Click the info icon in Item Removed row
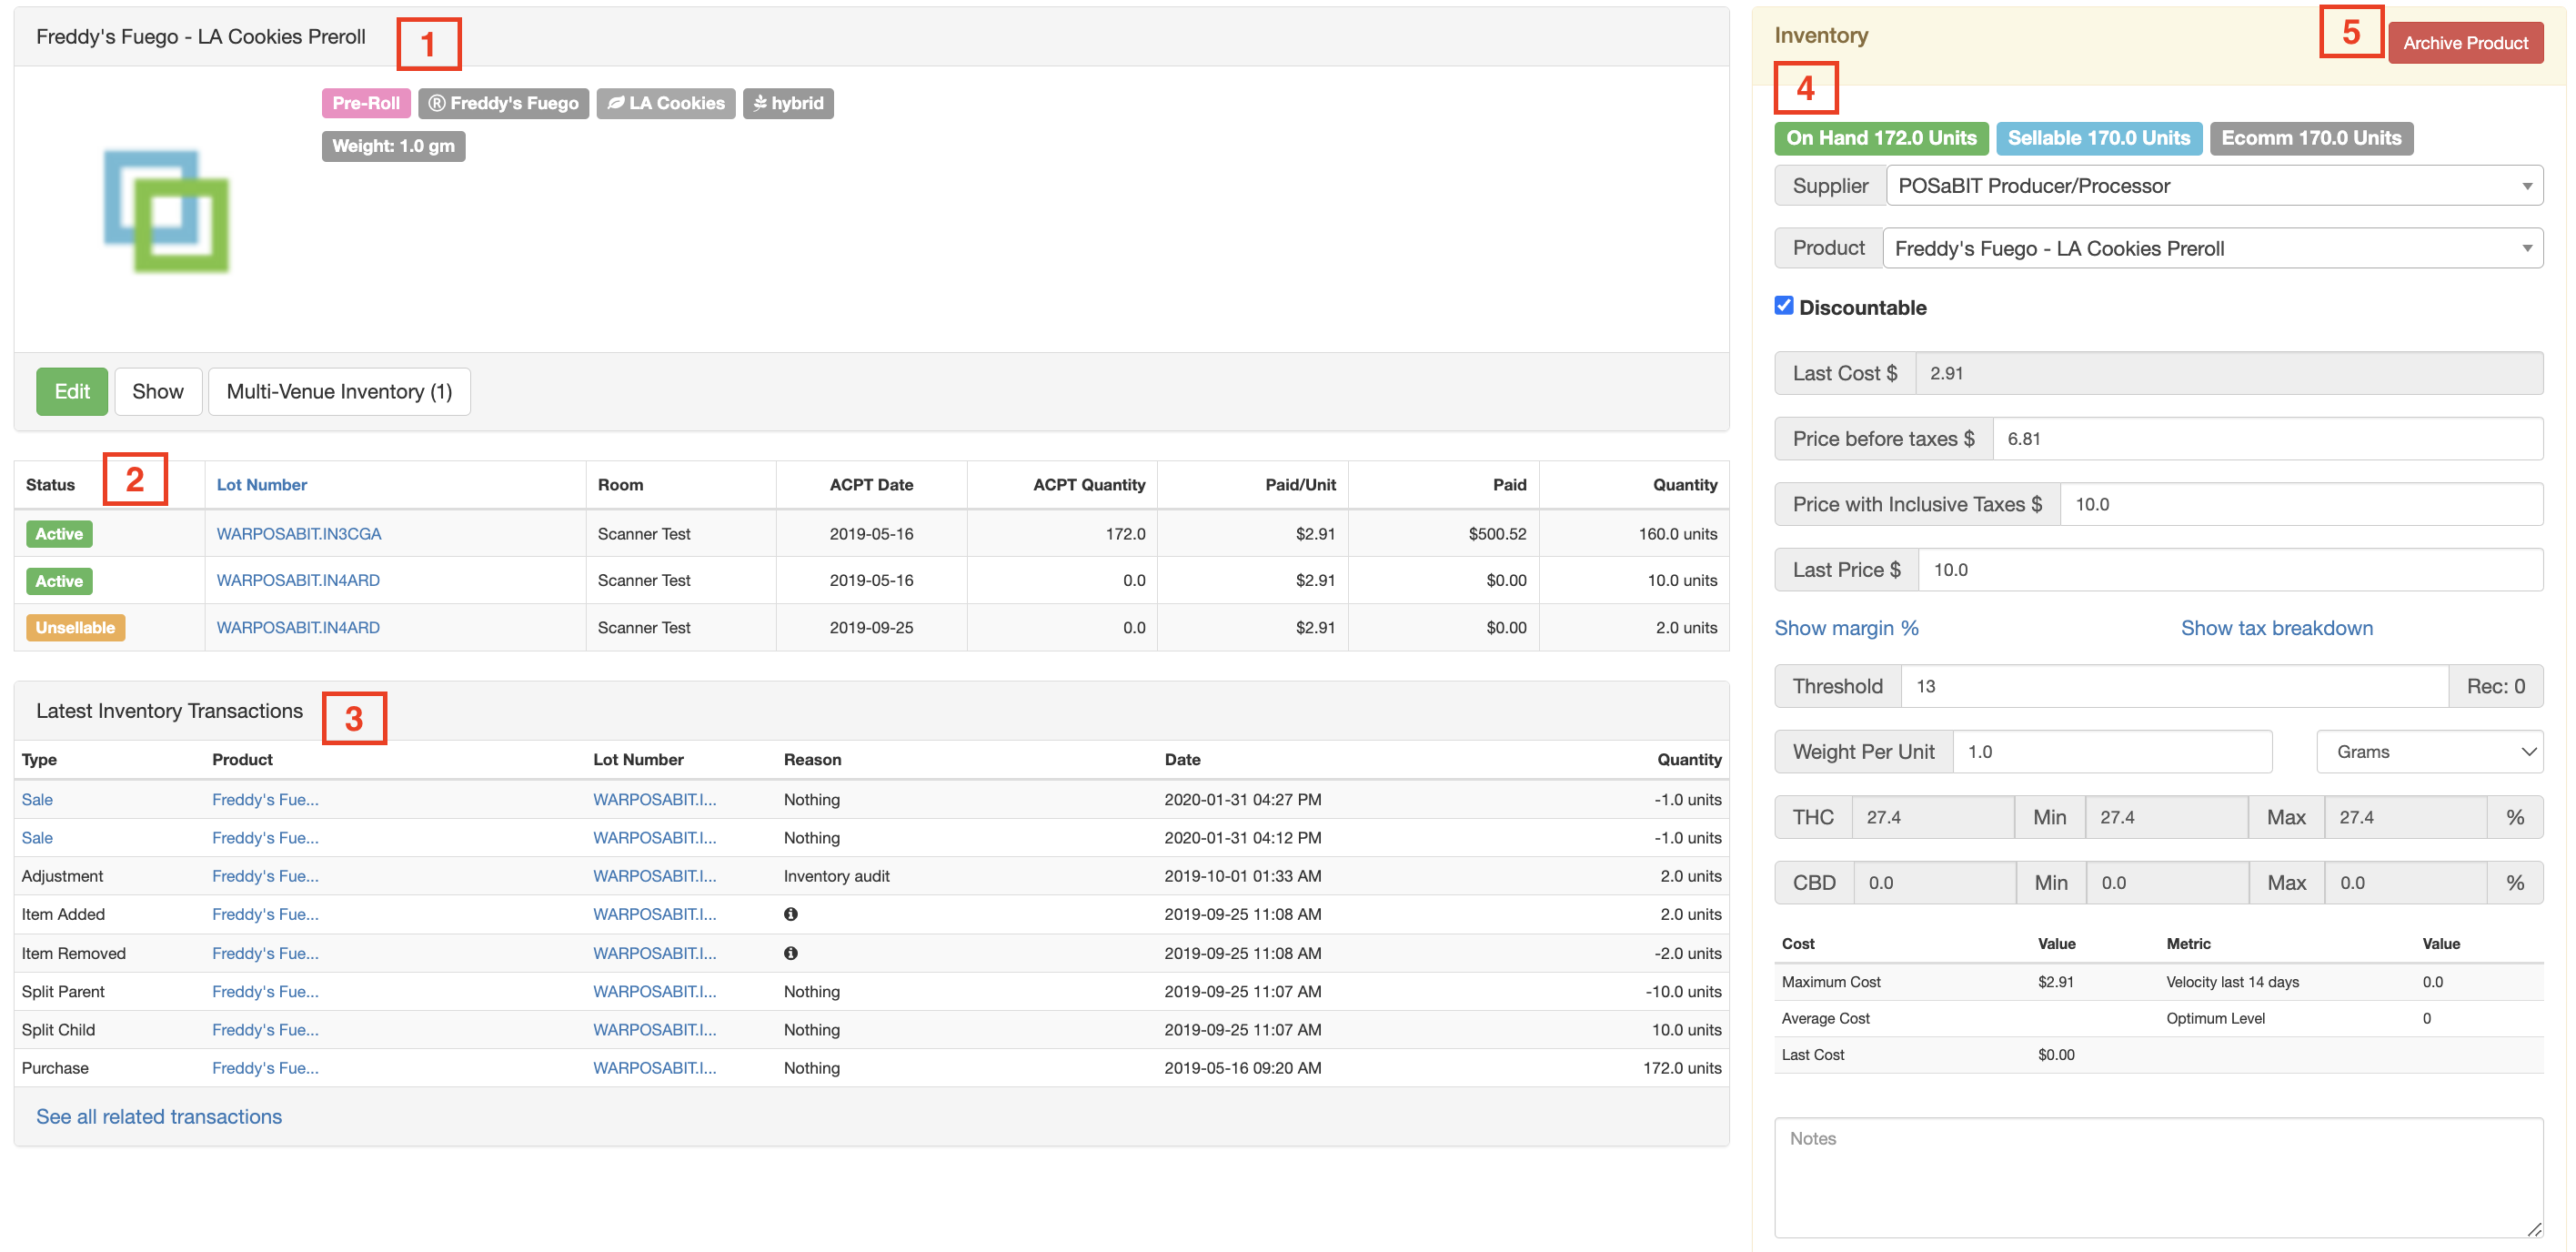The height and width of the screenshot is (1252, 2576). click(x=790, y=953)
